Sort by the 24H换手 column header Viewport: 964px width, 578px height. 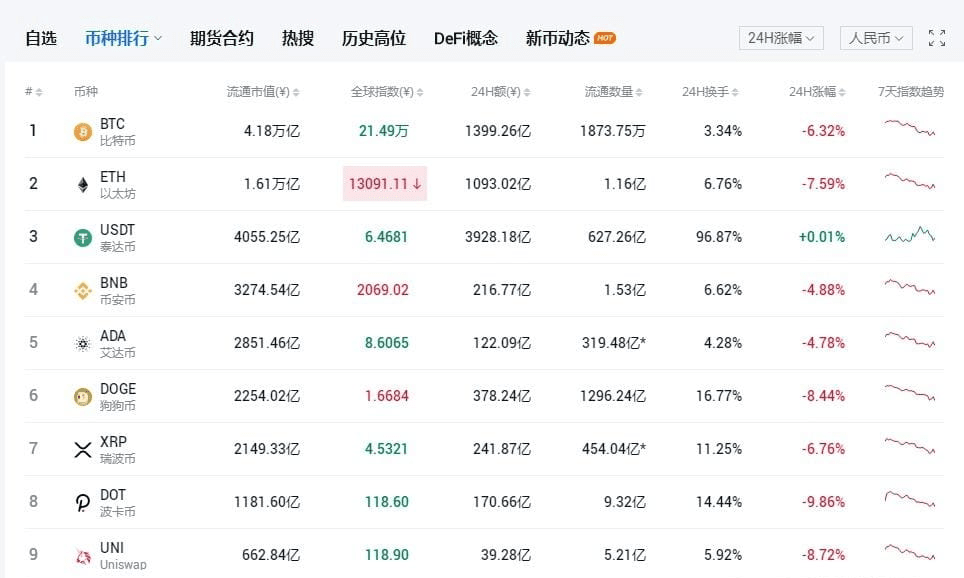click(x=710, y=92)
